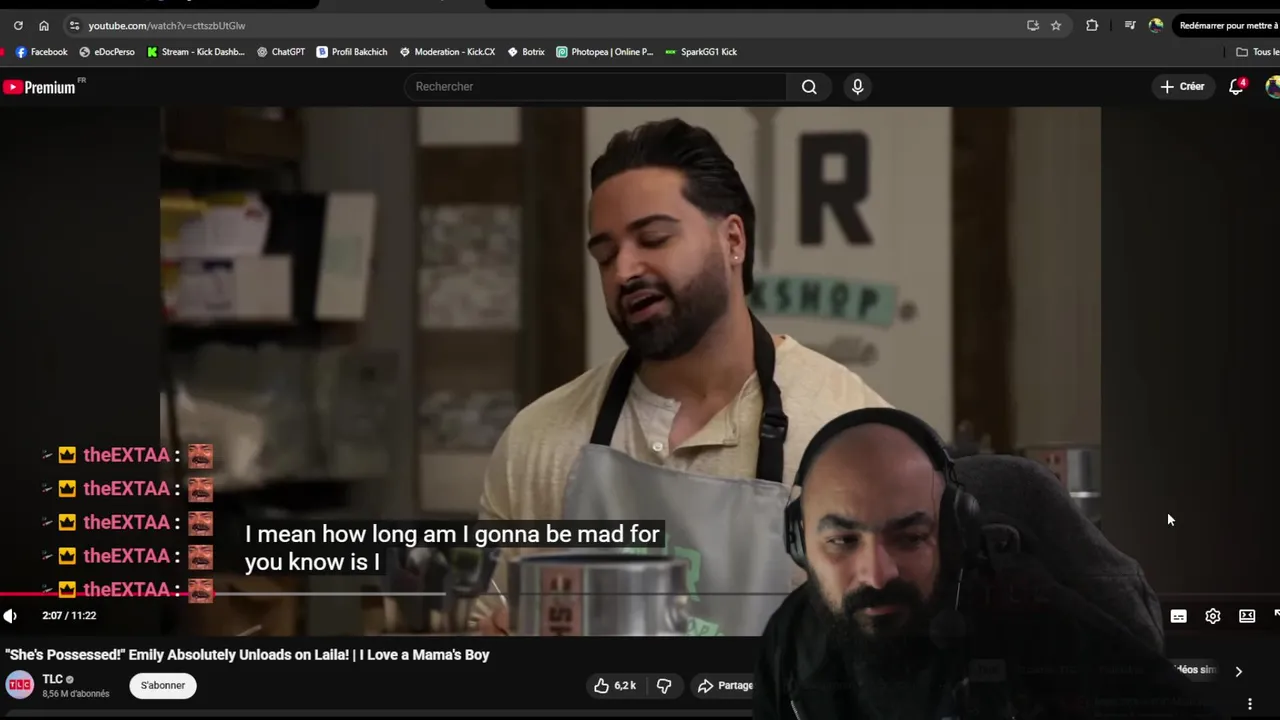Toggle subtitles with the captions icon
This screenshot has width=1280, height=720.
(1179, 616)
